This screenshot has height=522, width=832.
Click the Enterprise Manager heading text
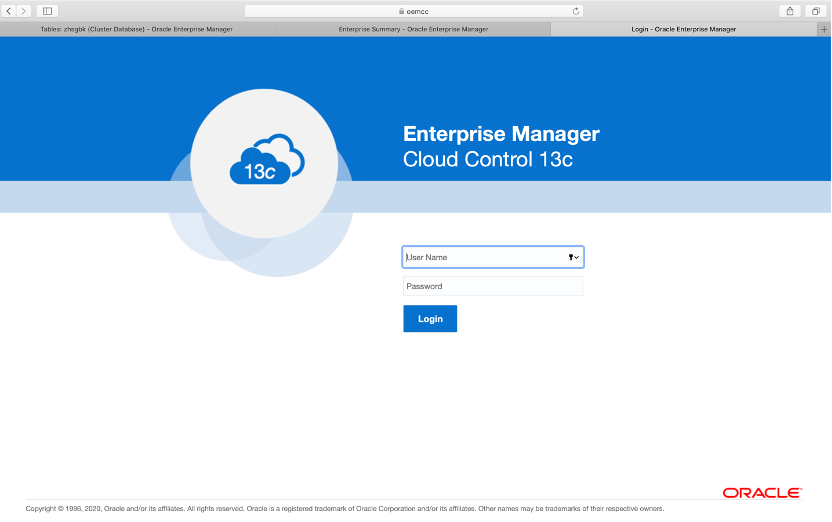tap(501, 134)
